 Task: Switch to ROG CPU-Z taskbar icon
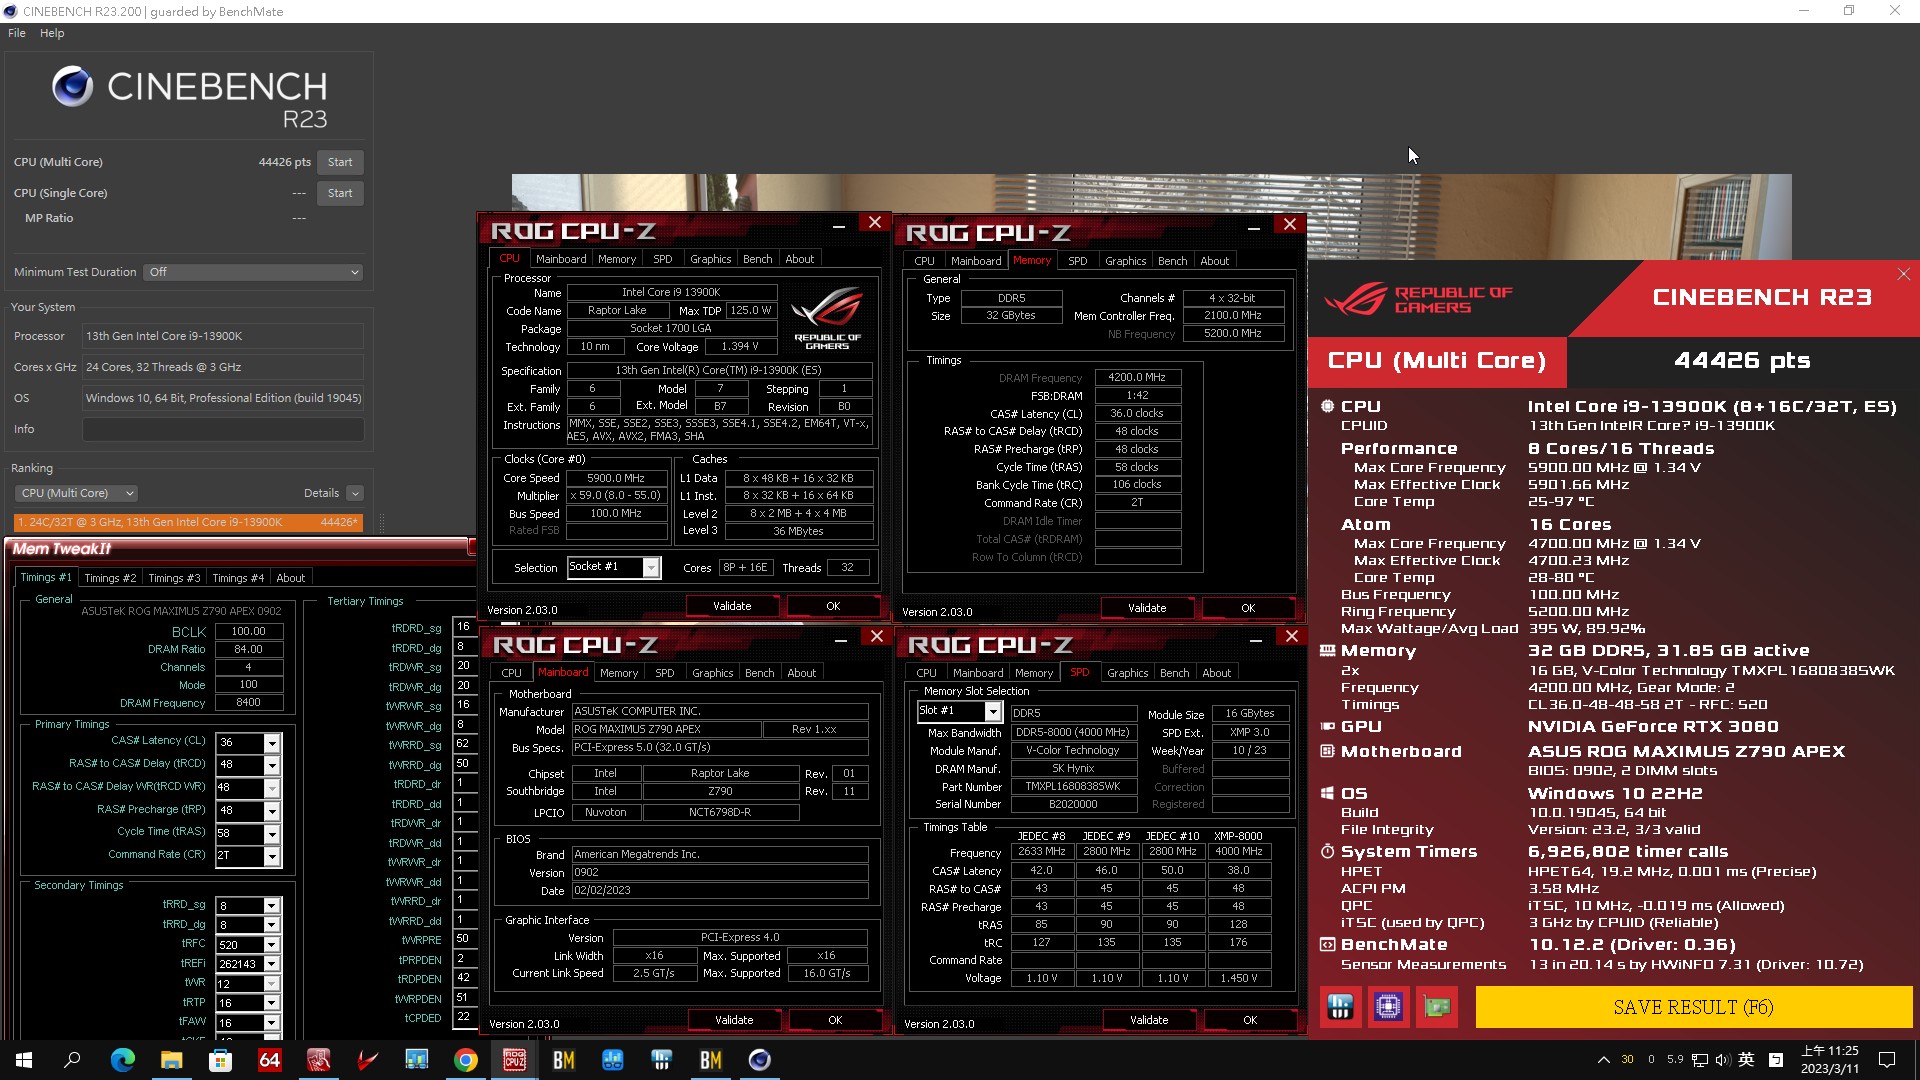[x=514, y=1060]
